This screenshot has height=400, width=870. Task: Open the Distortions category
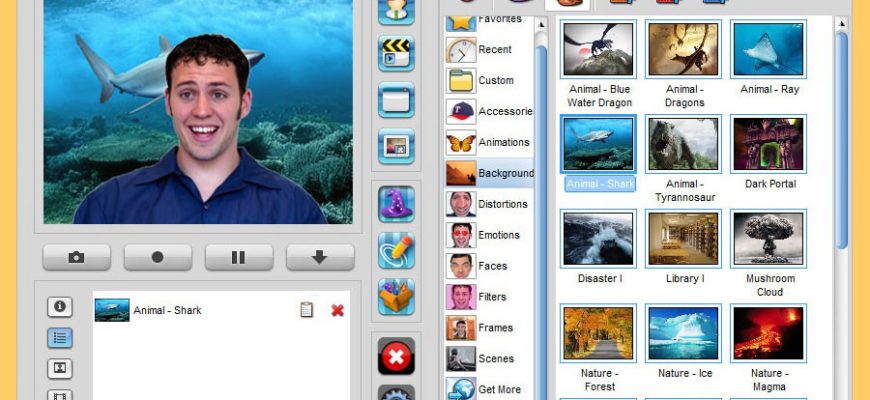coord(489,204)
